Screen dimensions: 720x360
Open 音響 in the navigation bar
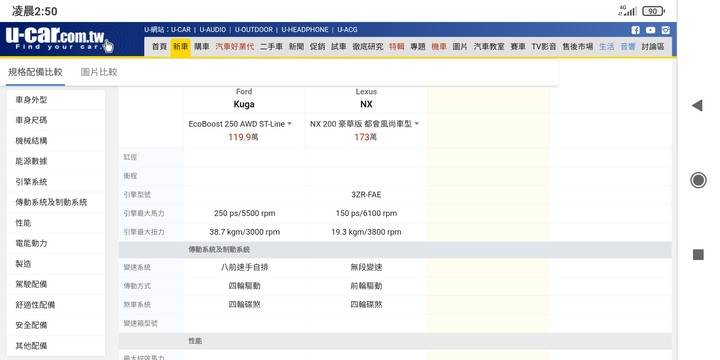coord(628,47)
